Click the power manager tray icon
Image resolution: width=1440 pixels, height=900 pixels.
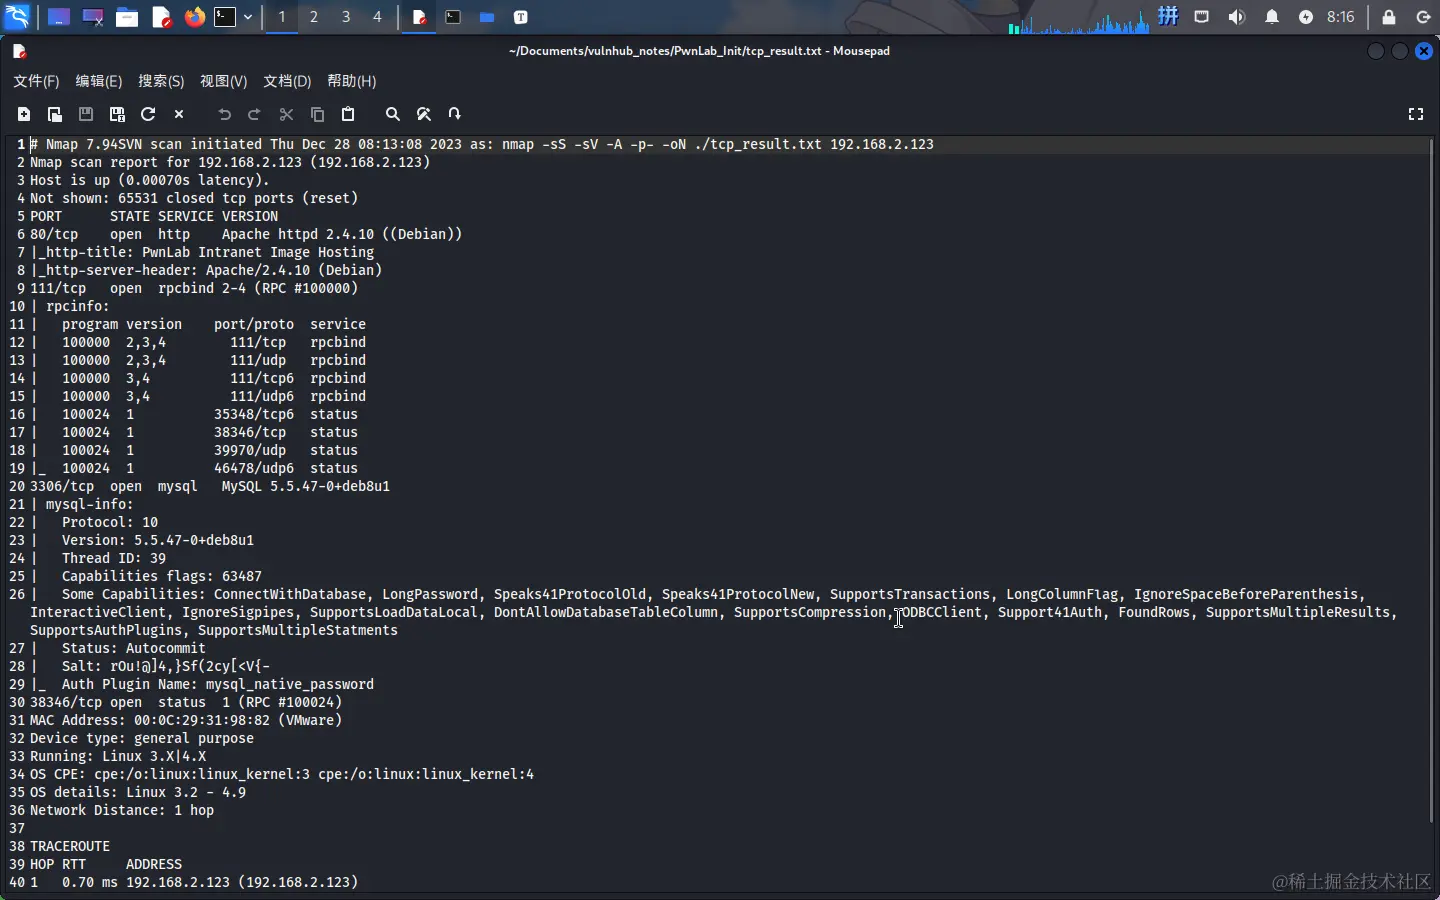click(x=1306, y=17)
